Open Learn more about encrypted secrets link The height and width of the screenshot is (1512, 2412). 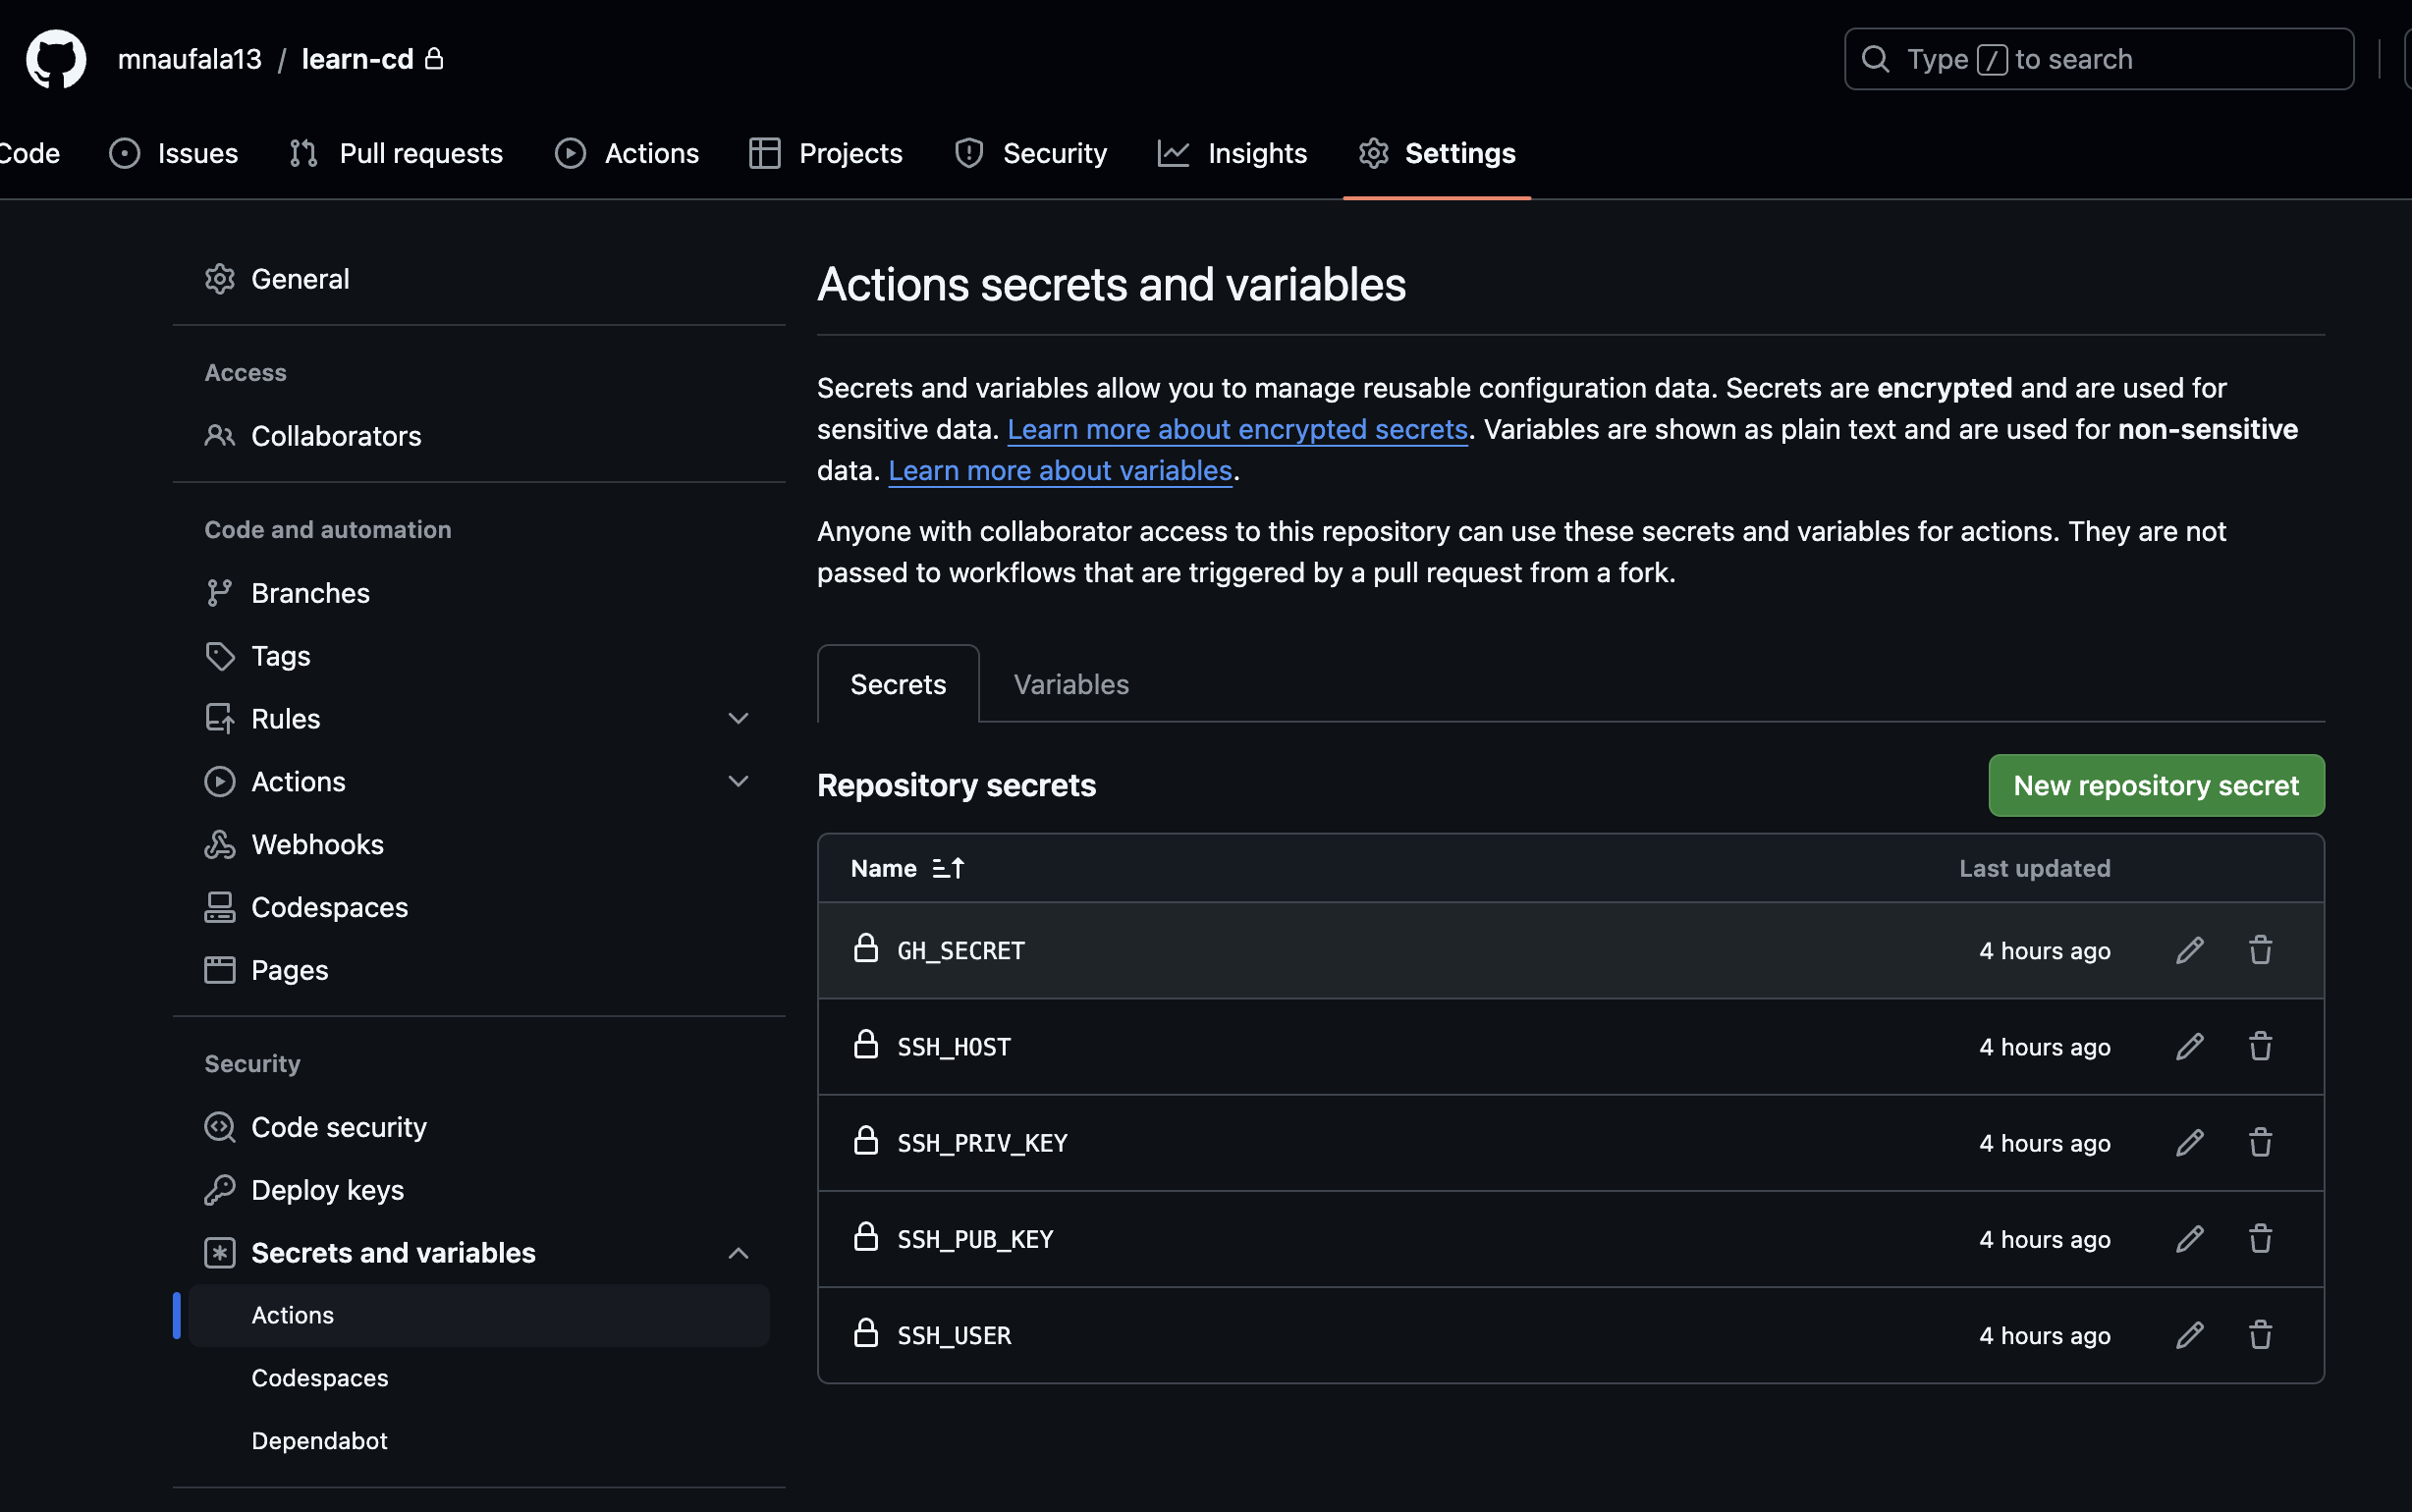coord(1236,429)
